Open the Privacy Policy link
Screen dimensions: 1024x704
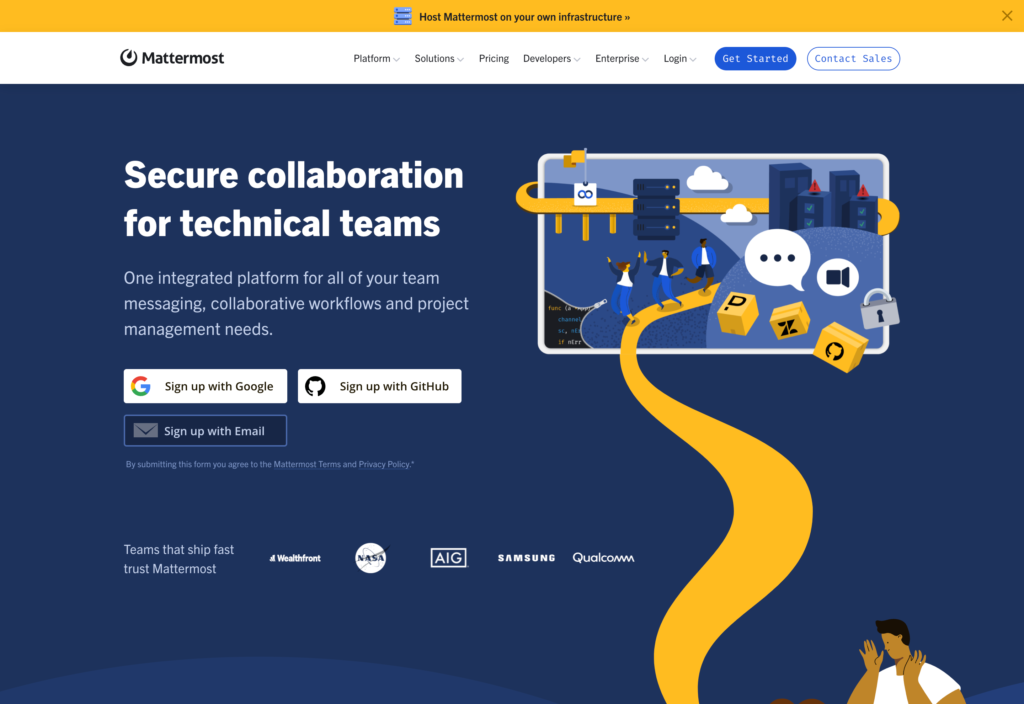pos(384,464)
